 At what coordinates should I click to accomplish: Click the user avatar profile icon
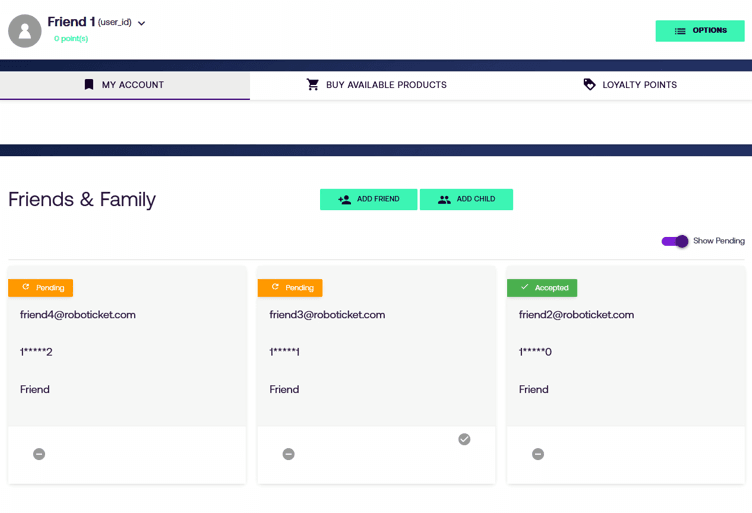coord(25,31)
